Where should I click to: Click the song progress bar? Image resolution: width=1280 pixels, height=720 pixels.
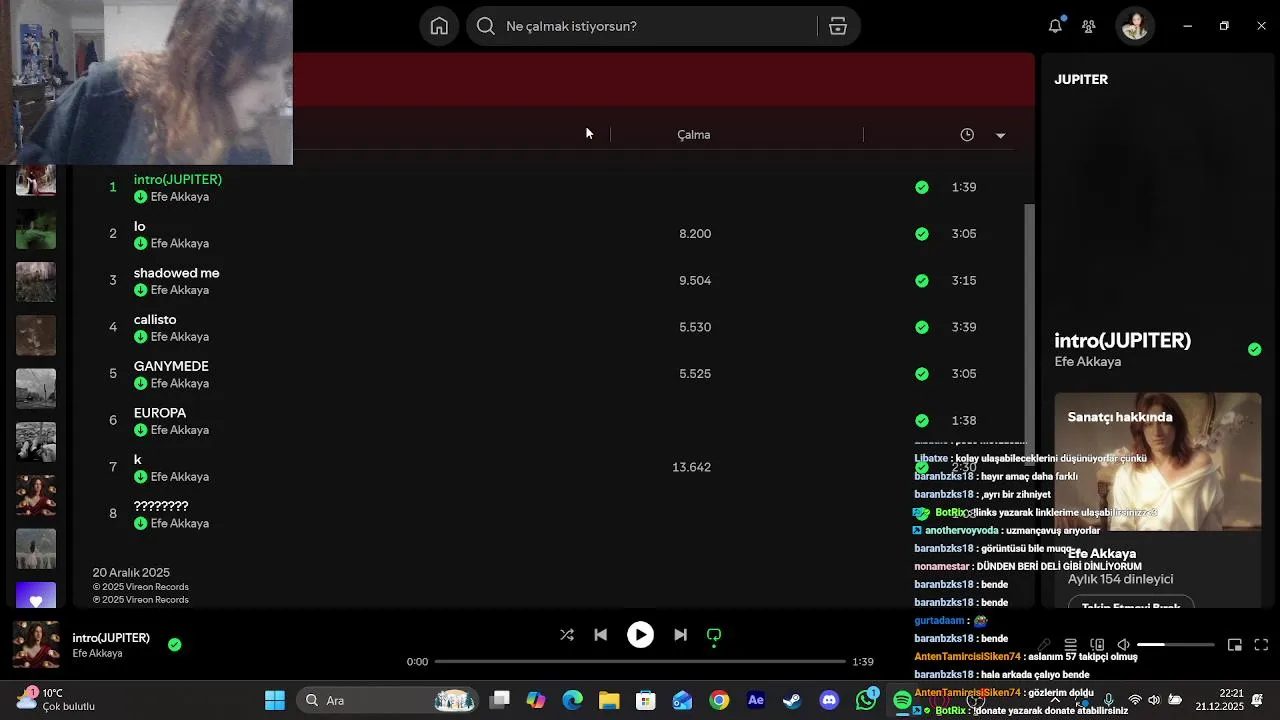(640, 661)
